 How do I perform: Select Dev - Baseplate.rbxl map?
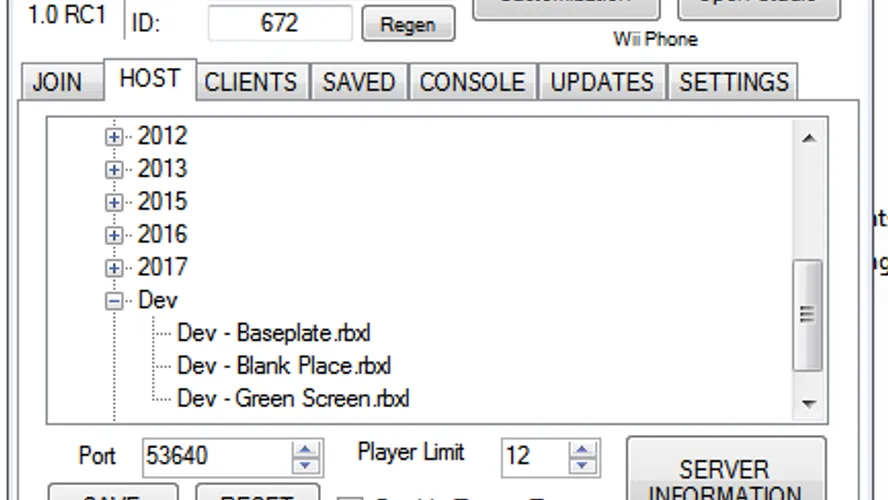(x=274, y=333)
